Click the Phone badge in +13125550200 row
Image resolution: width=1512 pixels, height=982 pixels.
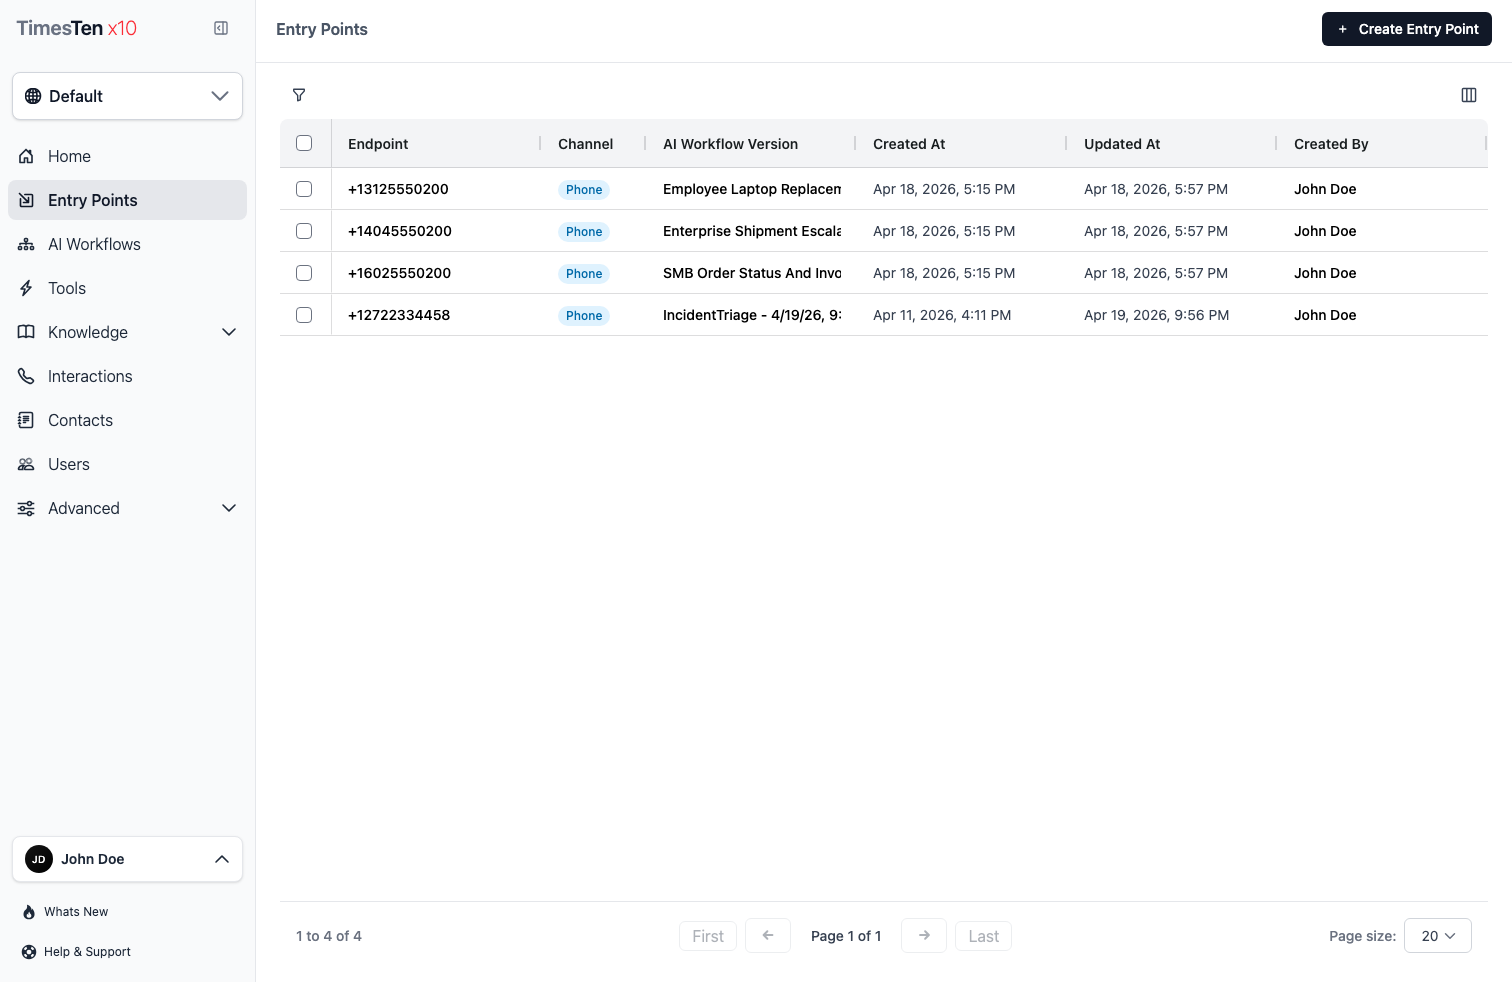584,190
